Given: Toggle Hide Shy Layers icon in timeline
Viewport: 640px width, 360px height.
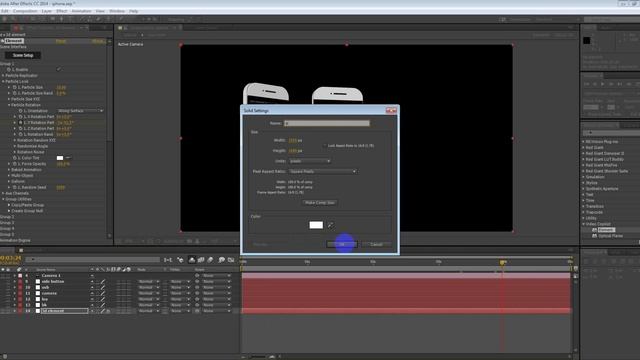Looking at the screenshot, I should (x=191, y=260).
